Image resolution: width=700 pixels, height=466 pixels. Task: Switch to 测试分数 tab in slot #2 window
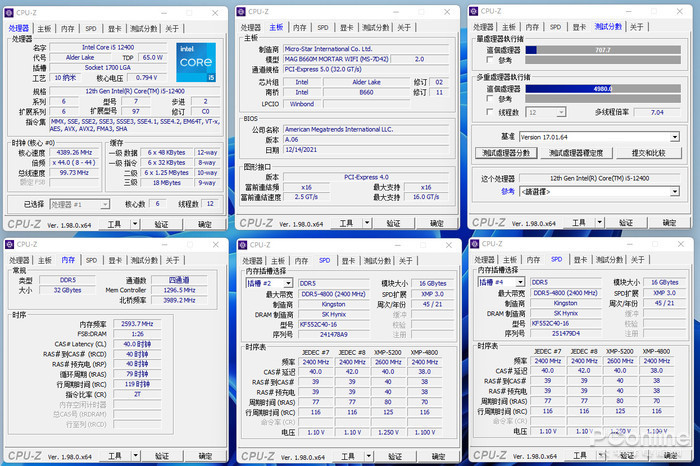click(377, 261)
